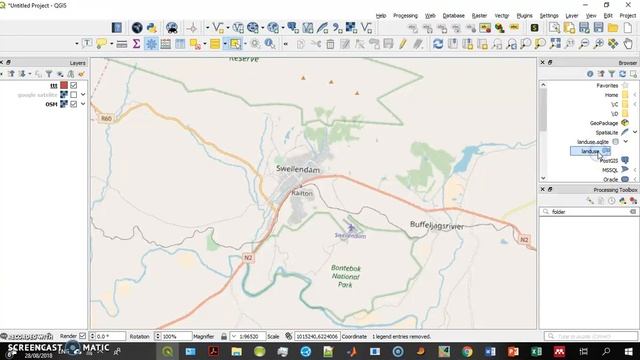Click the Statistical Summary sigma icon
Viewport: 640px width, 360px height.
pos(136,44)
